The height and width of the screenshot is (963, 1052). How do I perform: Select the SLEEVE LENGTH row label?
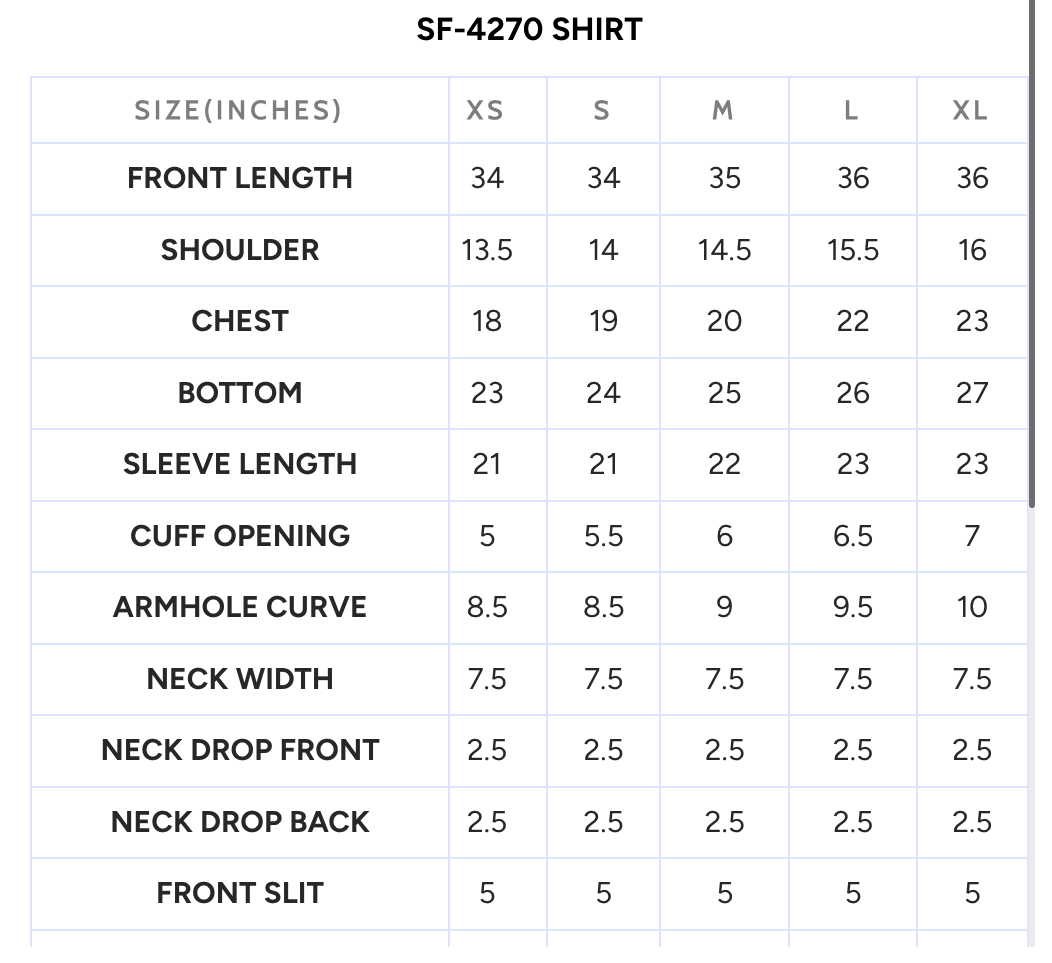[x=240, y=464]
